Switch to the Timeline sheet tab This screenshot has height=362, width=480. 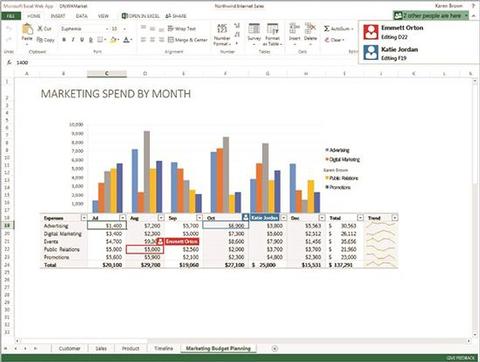(164, 348)
